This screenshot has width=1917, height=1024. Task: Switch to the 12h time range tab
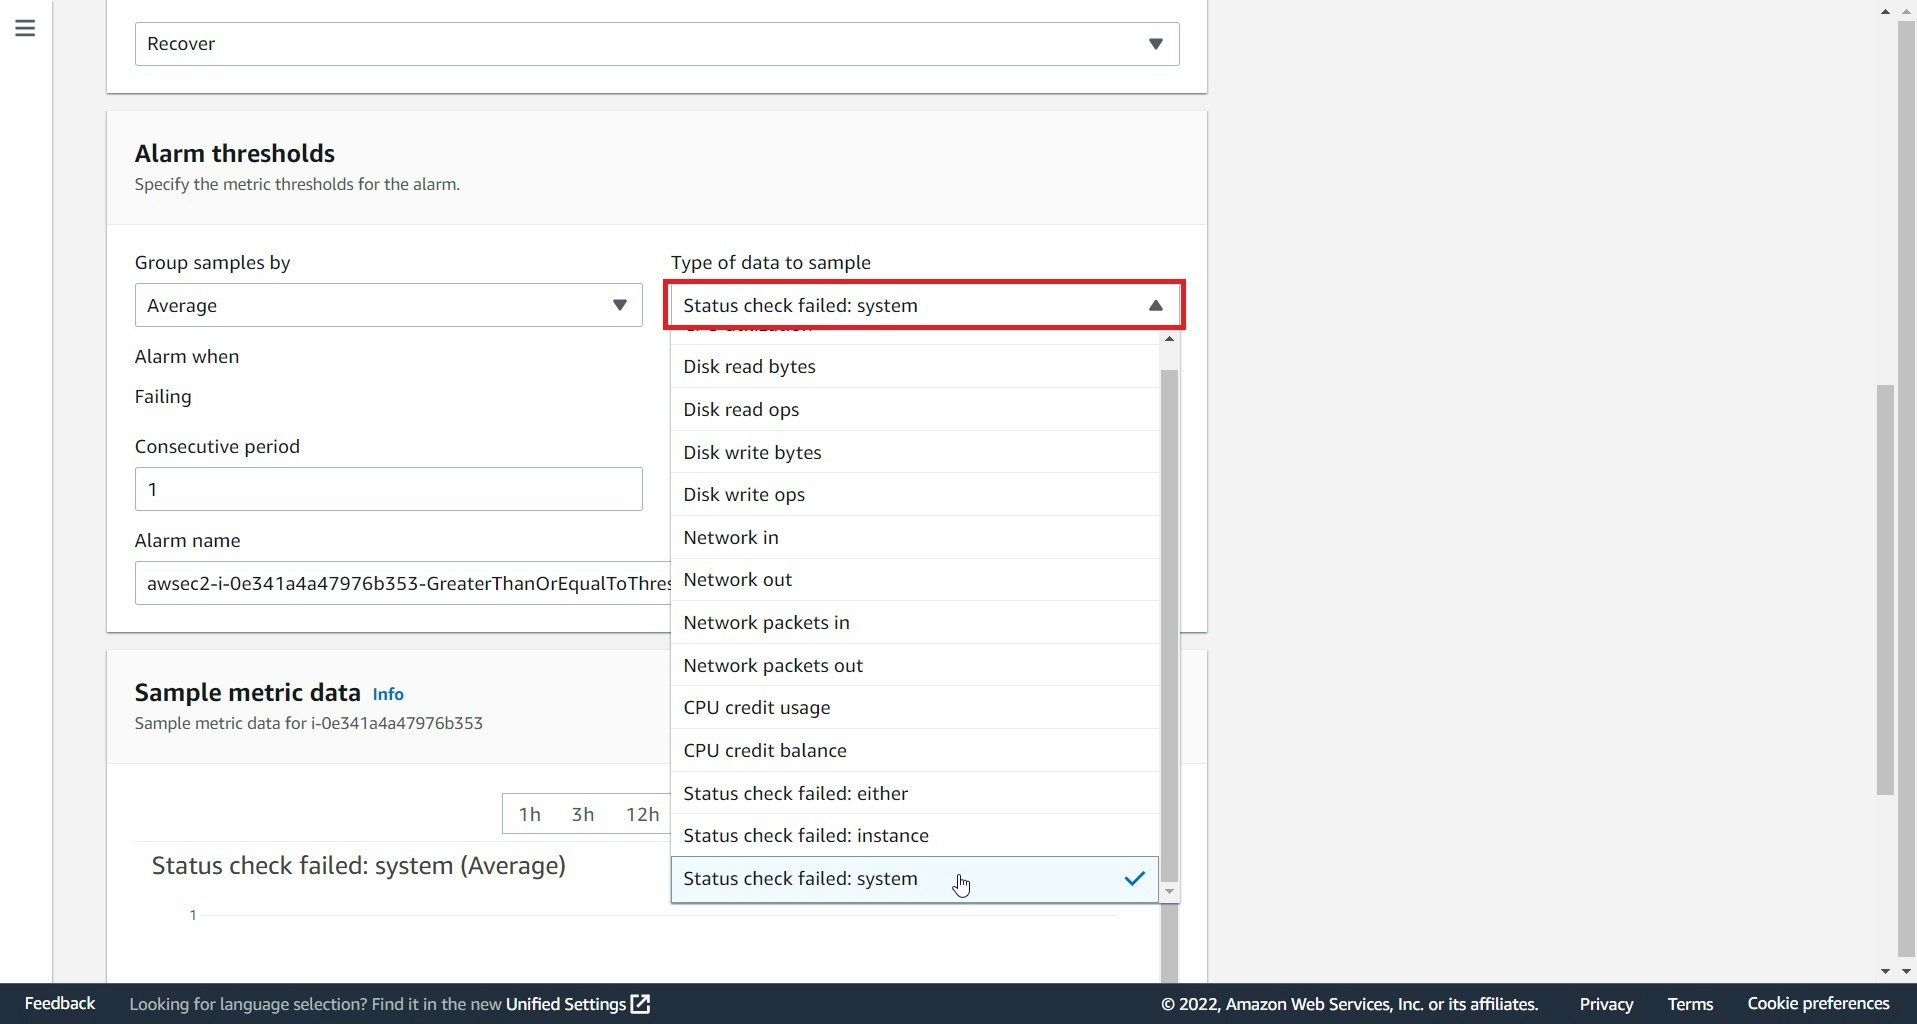click(641, 813)
